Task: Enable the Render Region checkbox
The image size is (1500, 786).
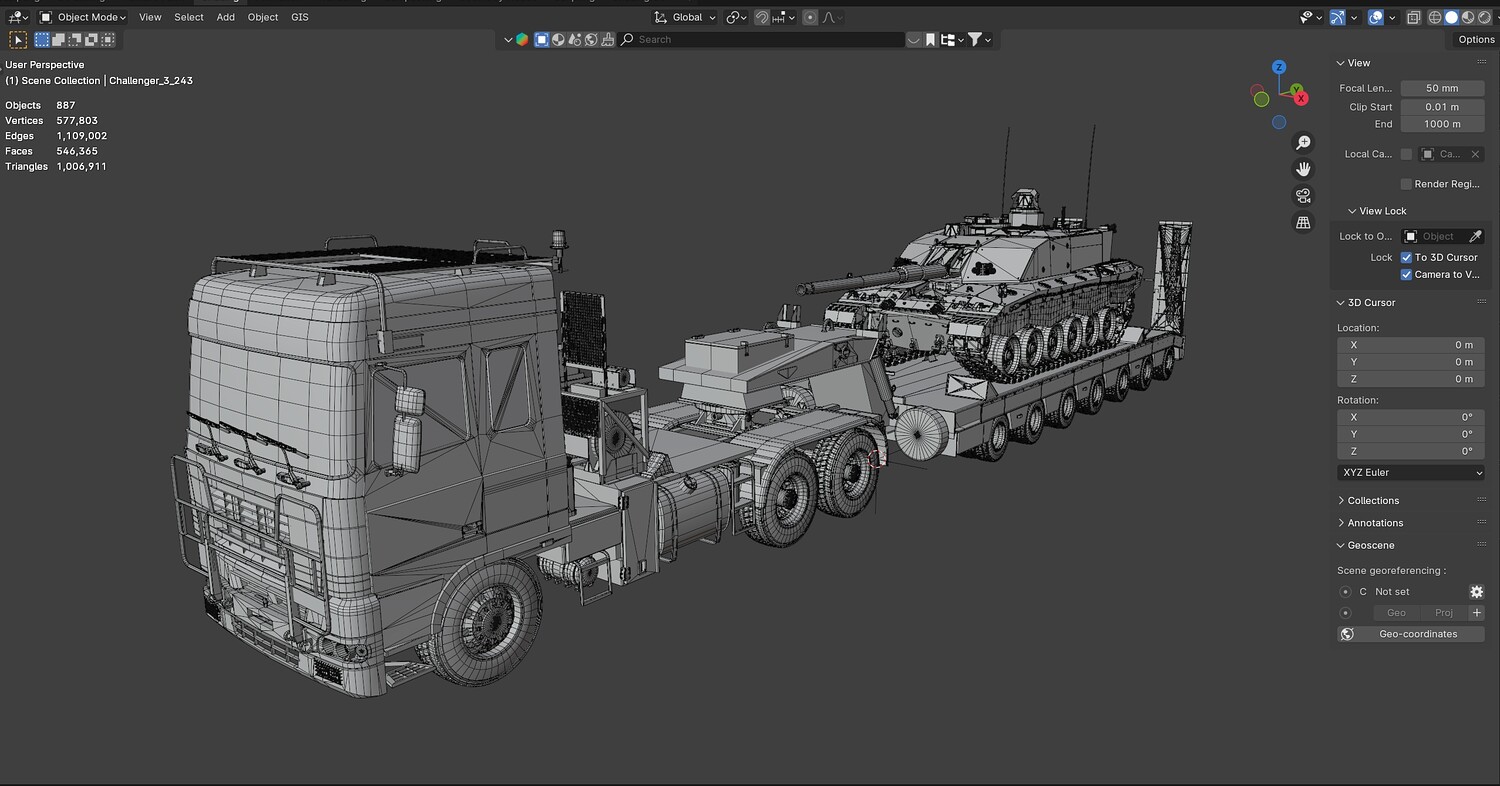Action: 1407,184
